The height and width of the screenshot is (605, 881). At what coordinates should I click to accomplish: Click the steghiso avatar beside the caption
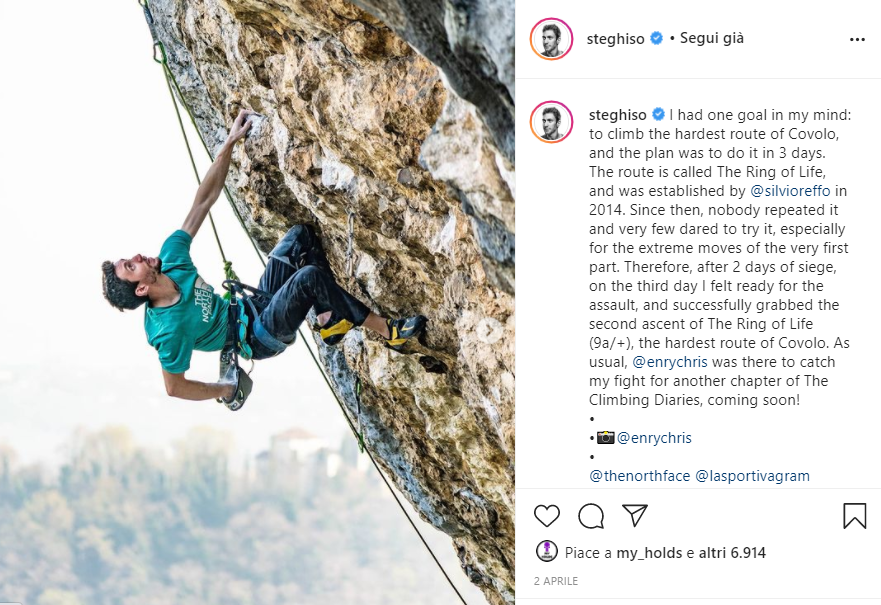[x=551, y=122]
